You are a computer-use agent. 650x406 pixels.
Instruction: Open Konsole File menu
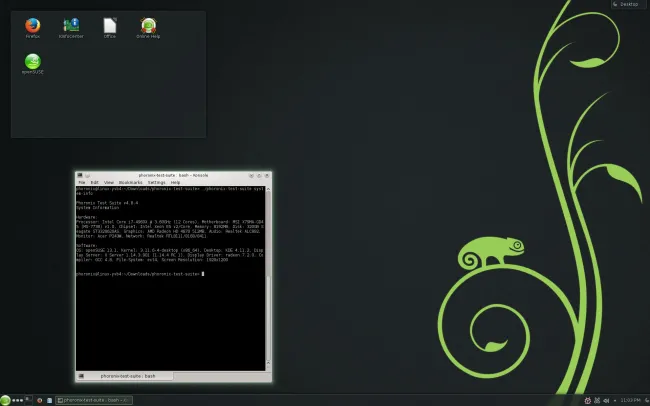(x=82, y=182)
